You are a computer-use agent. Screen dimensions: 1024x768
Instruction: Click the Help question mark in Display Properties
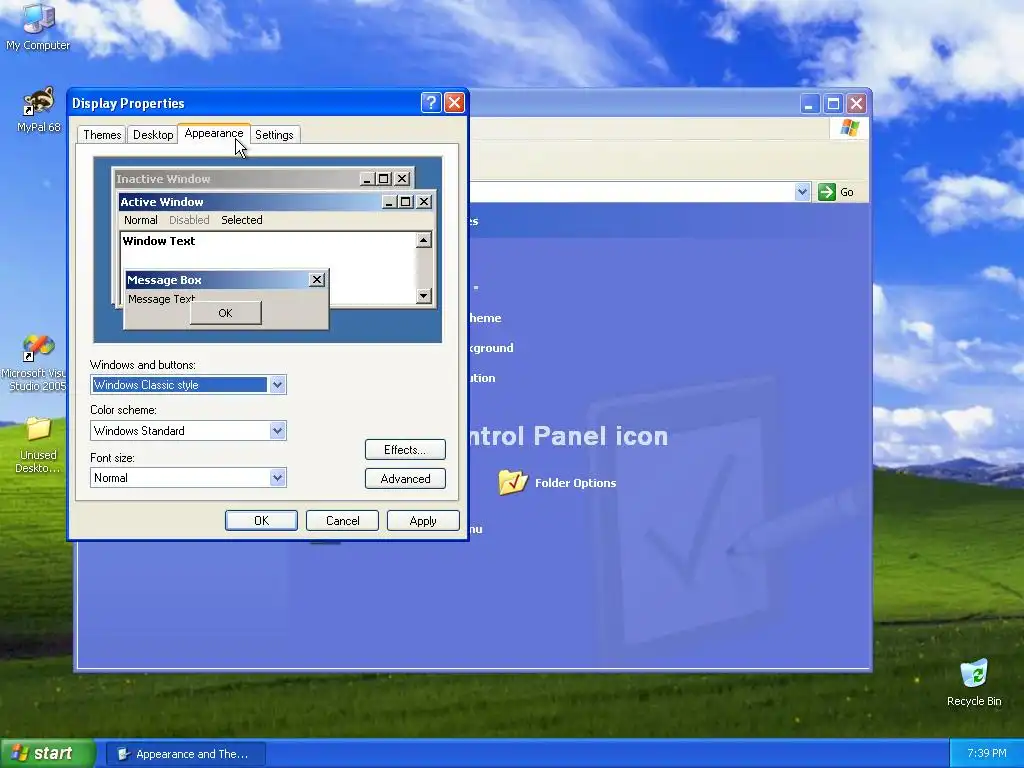[x=431, y=103]
